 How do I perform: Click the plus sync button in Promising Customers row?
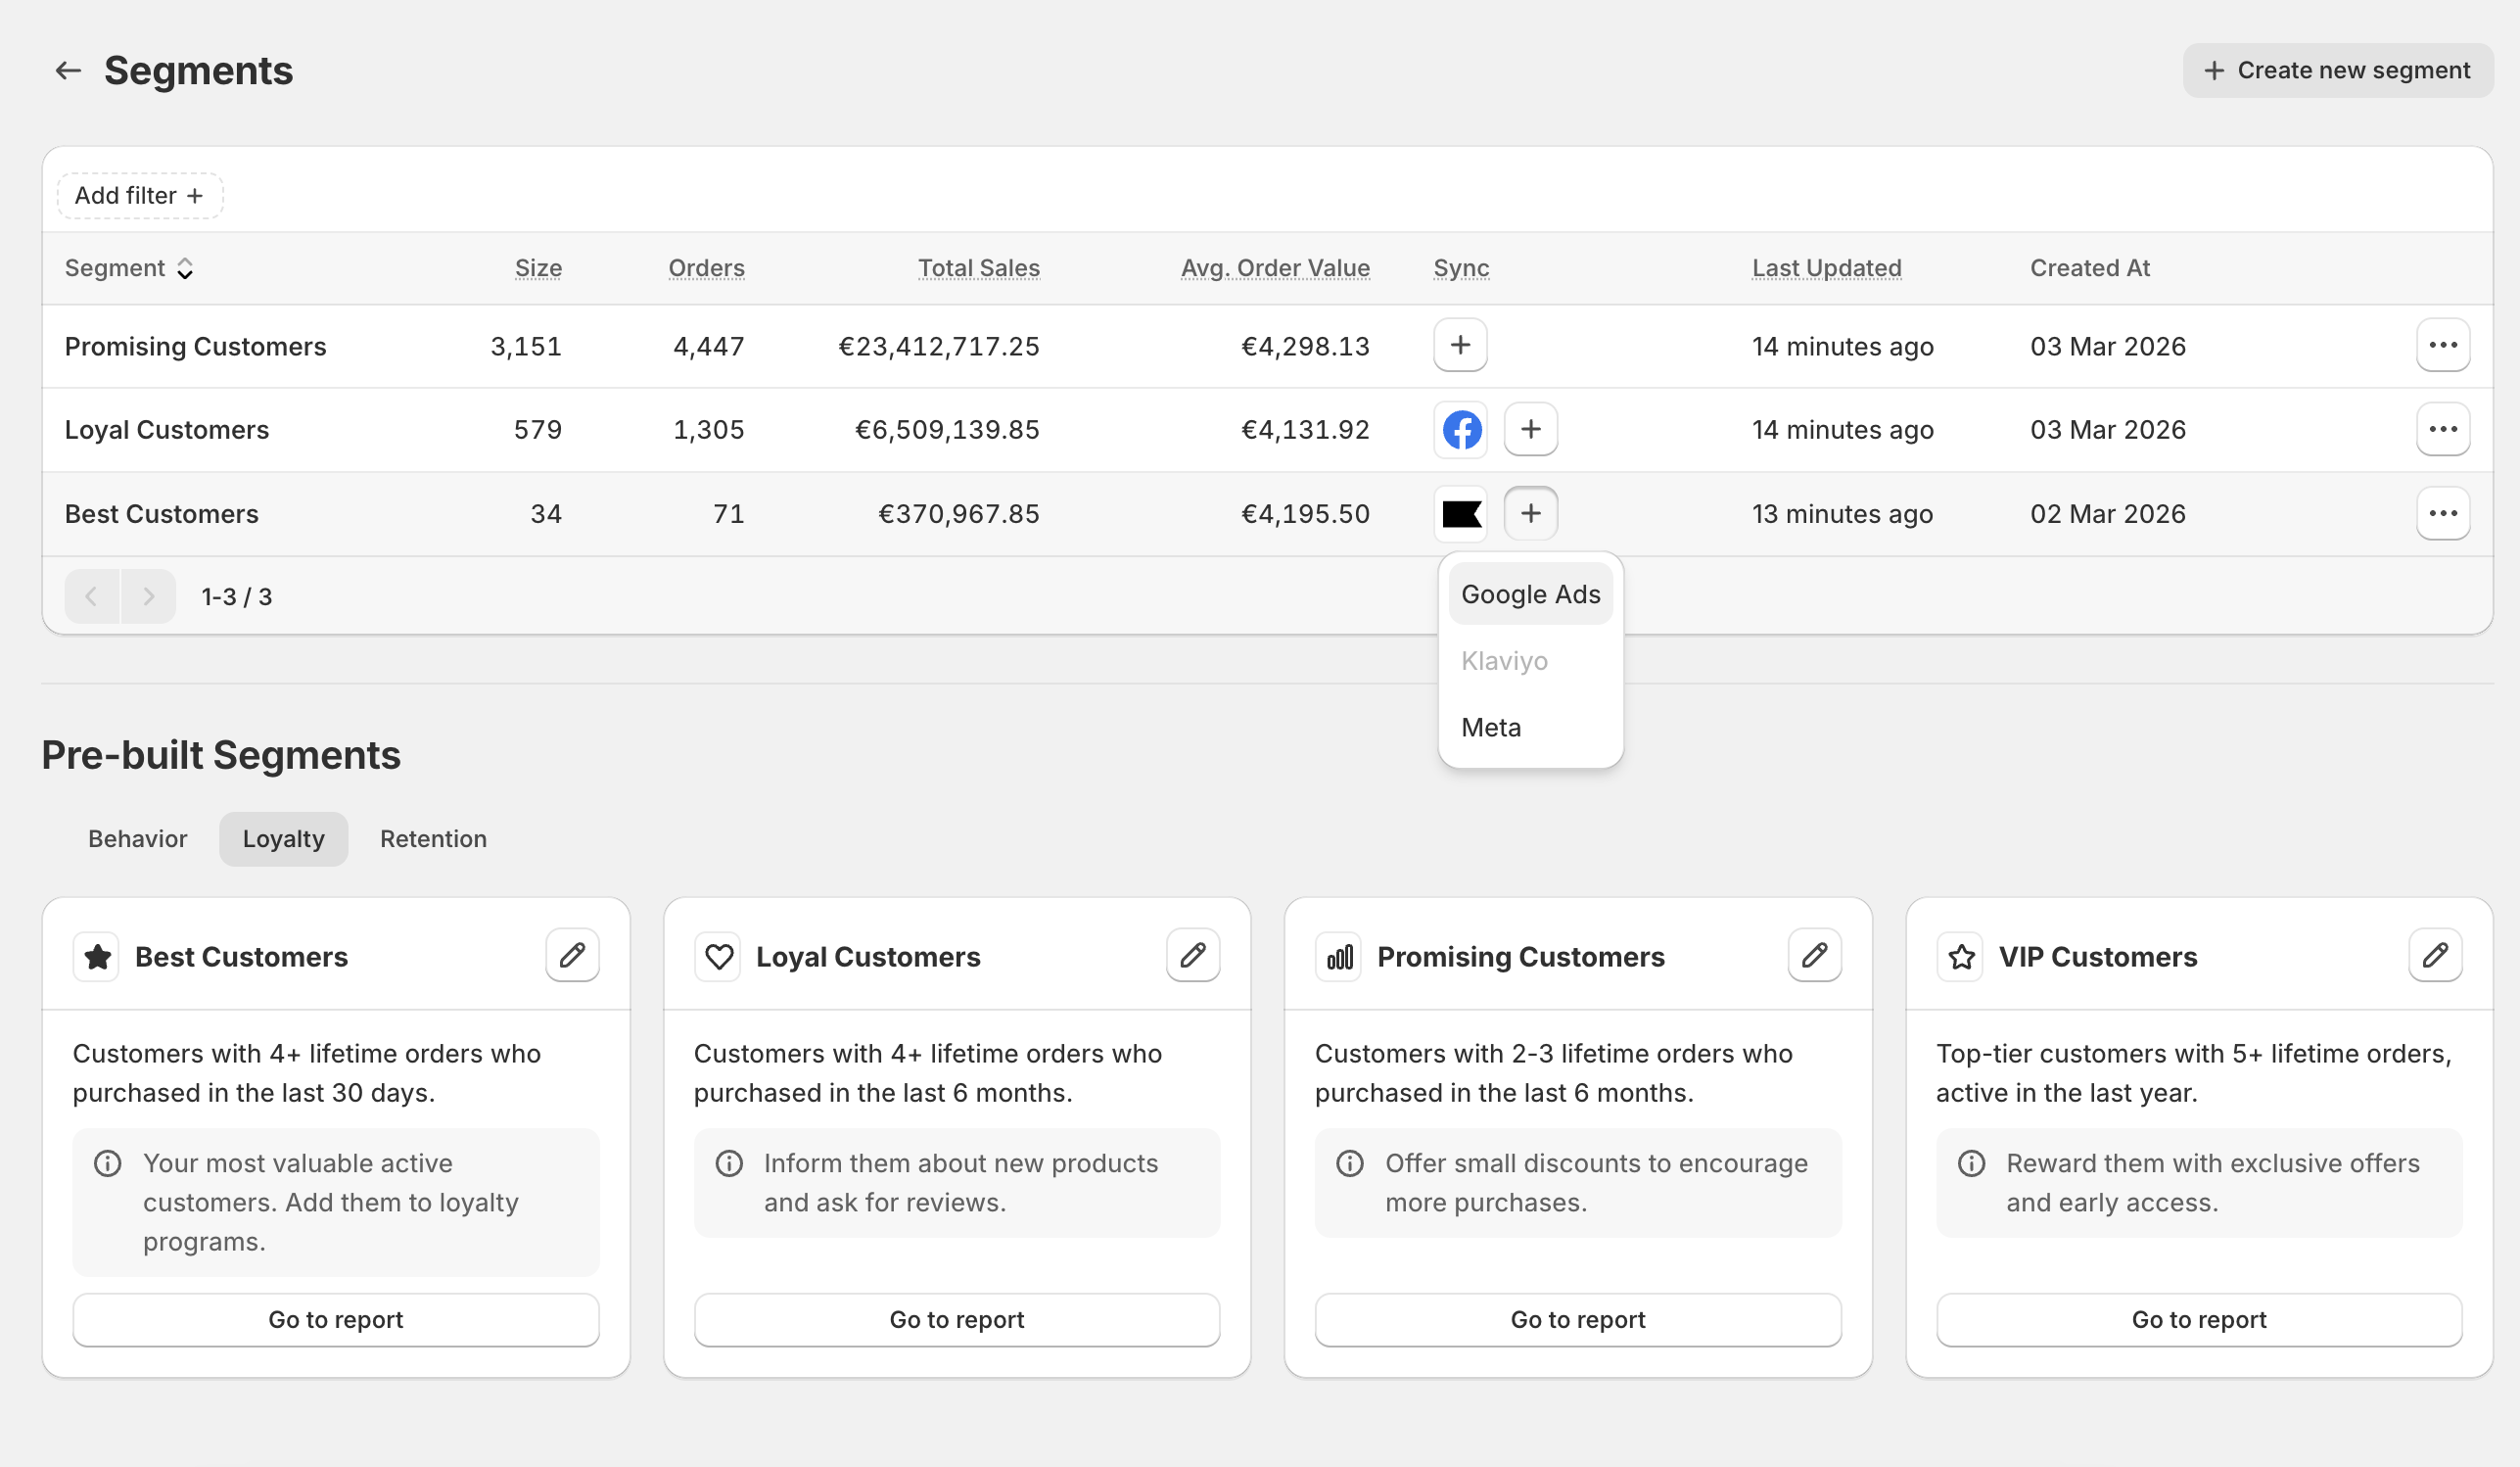[x=1460, y=345]
